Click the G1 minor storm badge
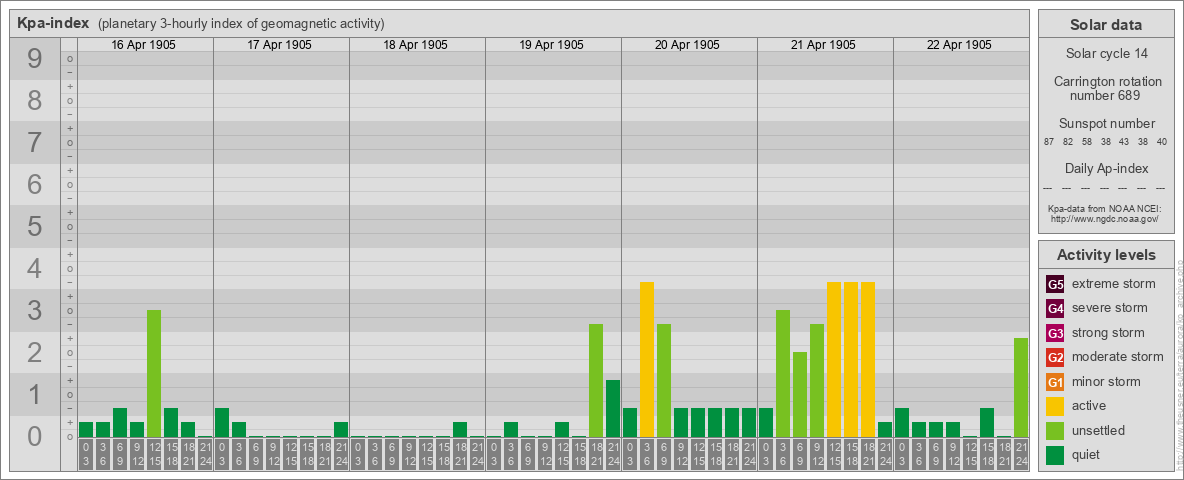 (x=1055, y=382)
